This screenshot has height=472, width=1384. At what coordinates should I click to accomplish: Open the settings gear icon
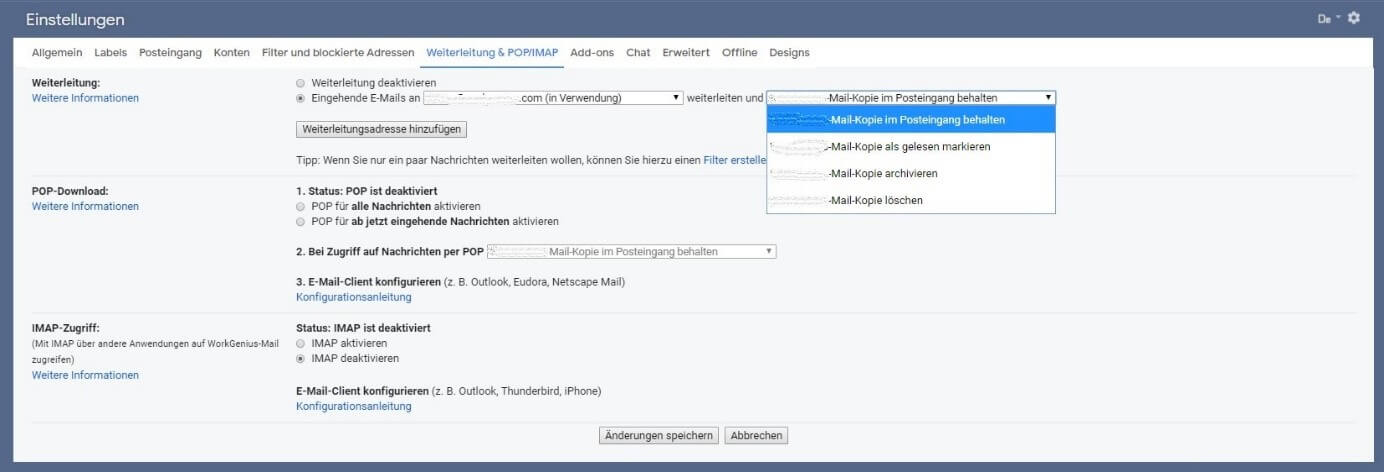click(1354, 18)
